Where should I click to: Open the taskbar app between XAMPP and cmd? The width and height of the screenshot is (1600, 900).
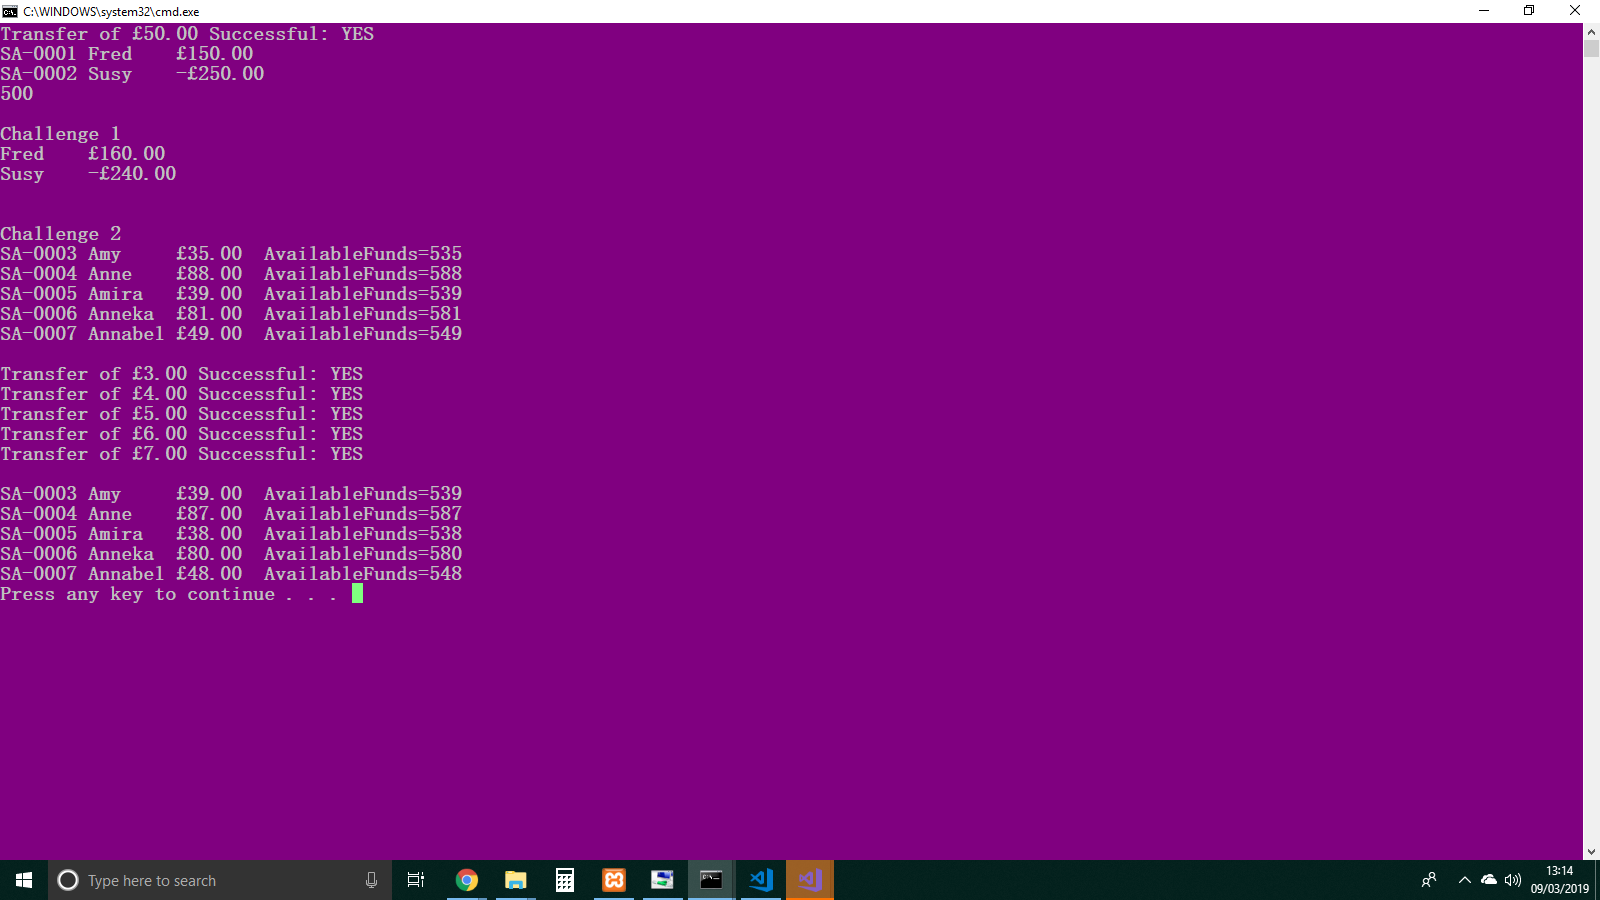click(x=662, y=880)
